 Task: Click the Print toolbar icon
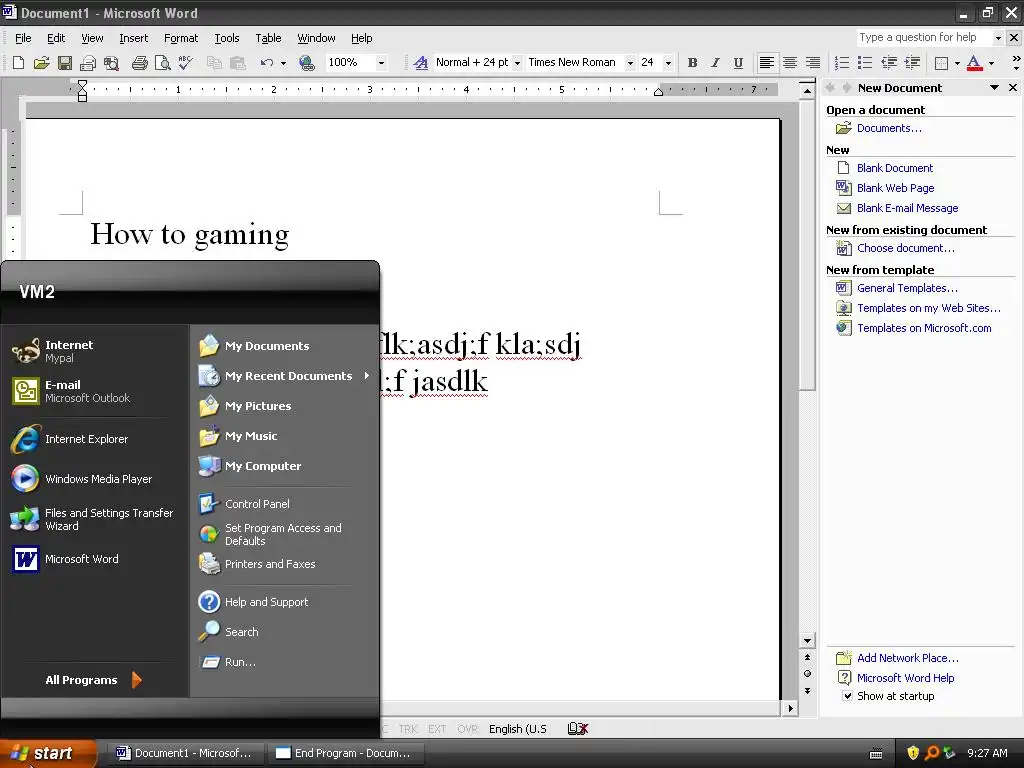[x=140, y=63]
